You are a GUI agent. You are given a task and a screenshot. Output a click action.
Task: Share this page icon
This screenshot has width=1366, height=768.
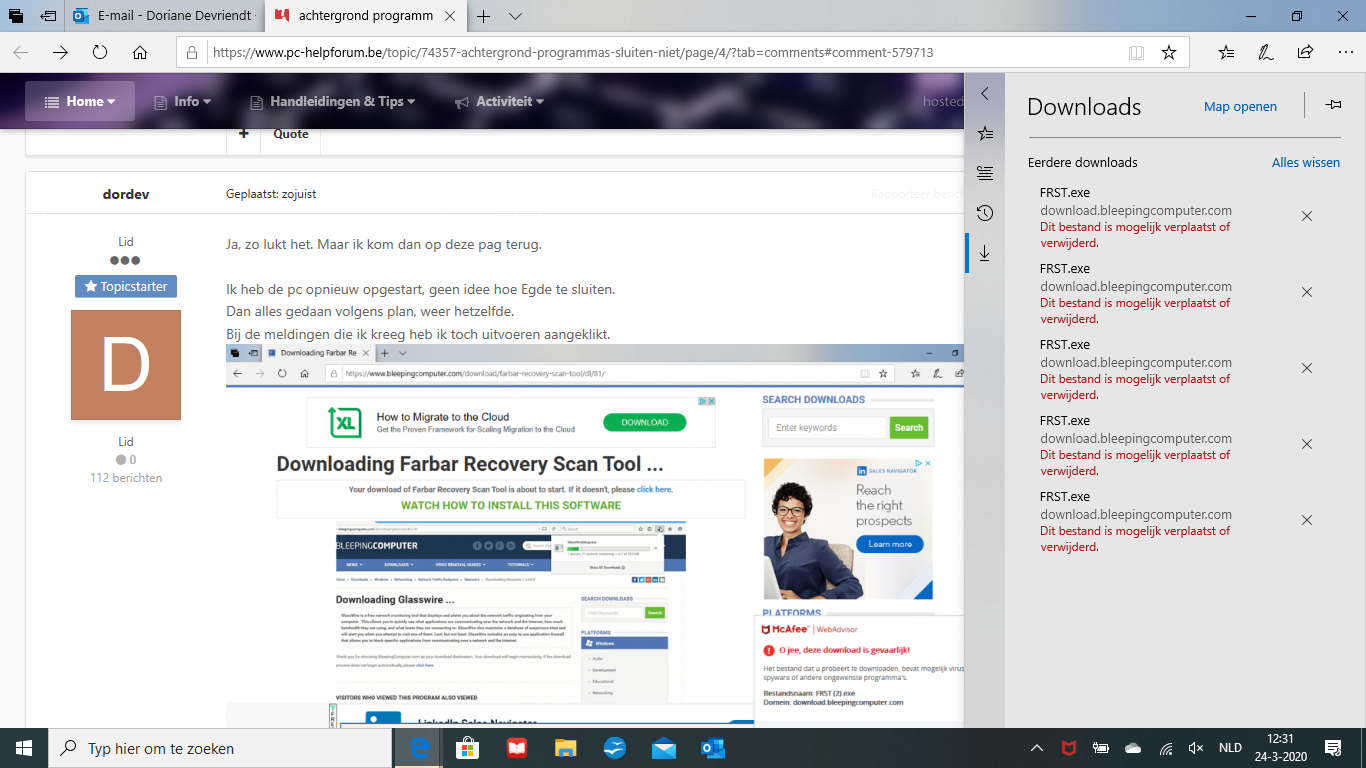tap(1305, 52)
